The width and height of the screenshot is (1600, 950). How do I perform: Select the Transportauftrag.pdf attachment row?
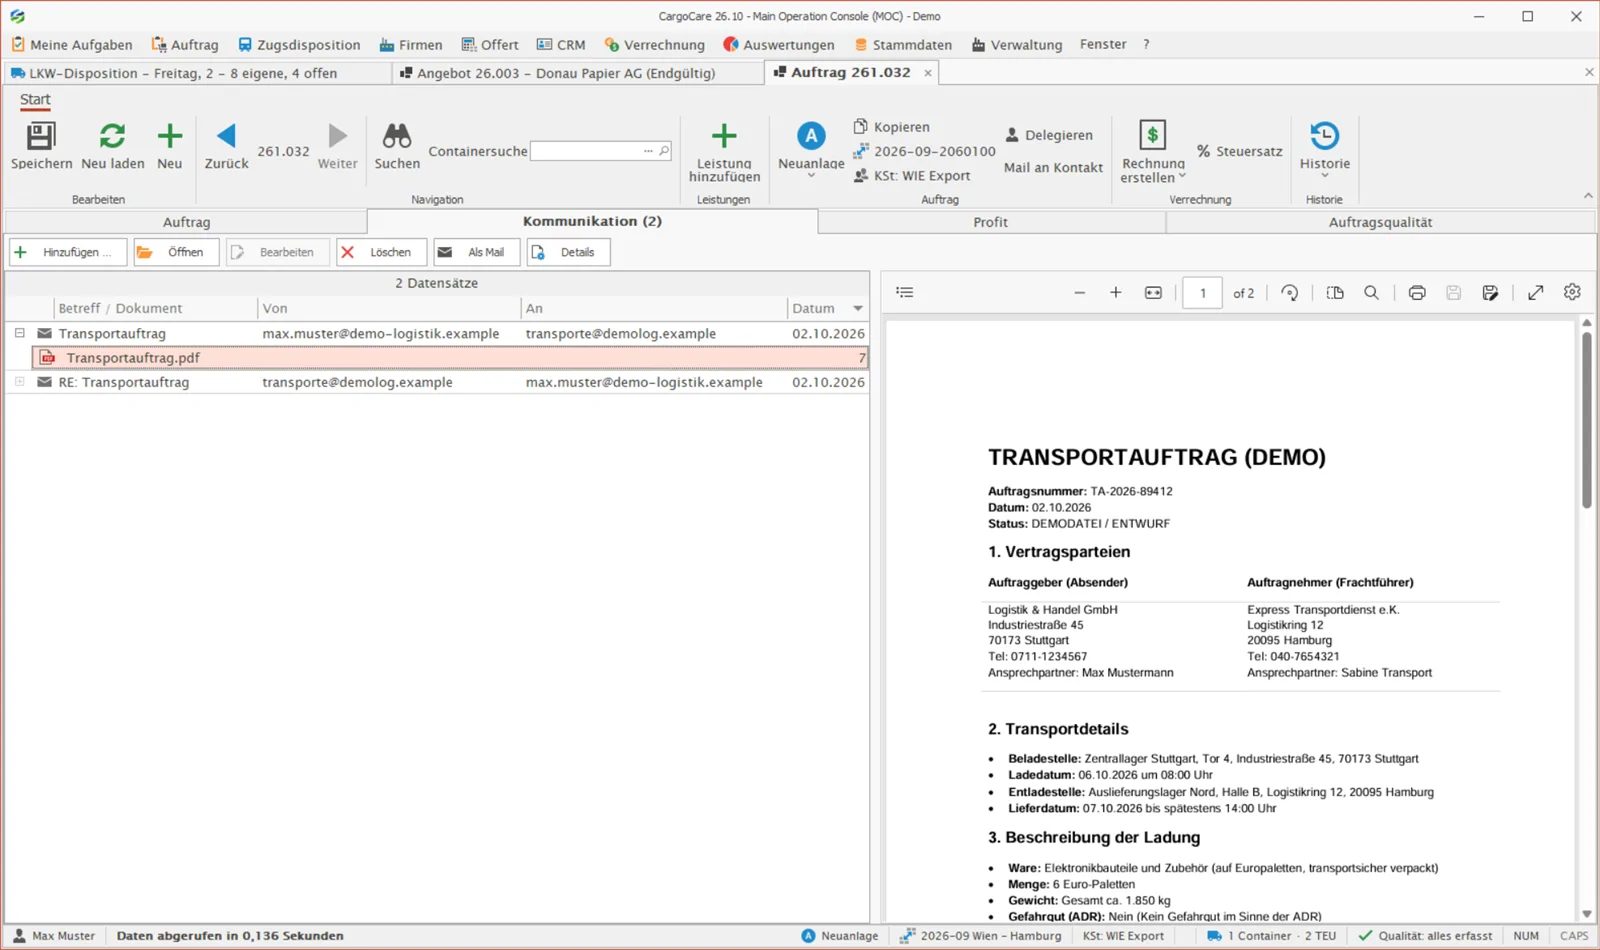tap(450, 358)
